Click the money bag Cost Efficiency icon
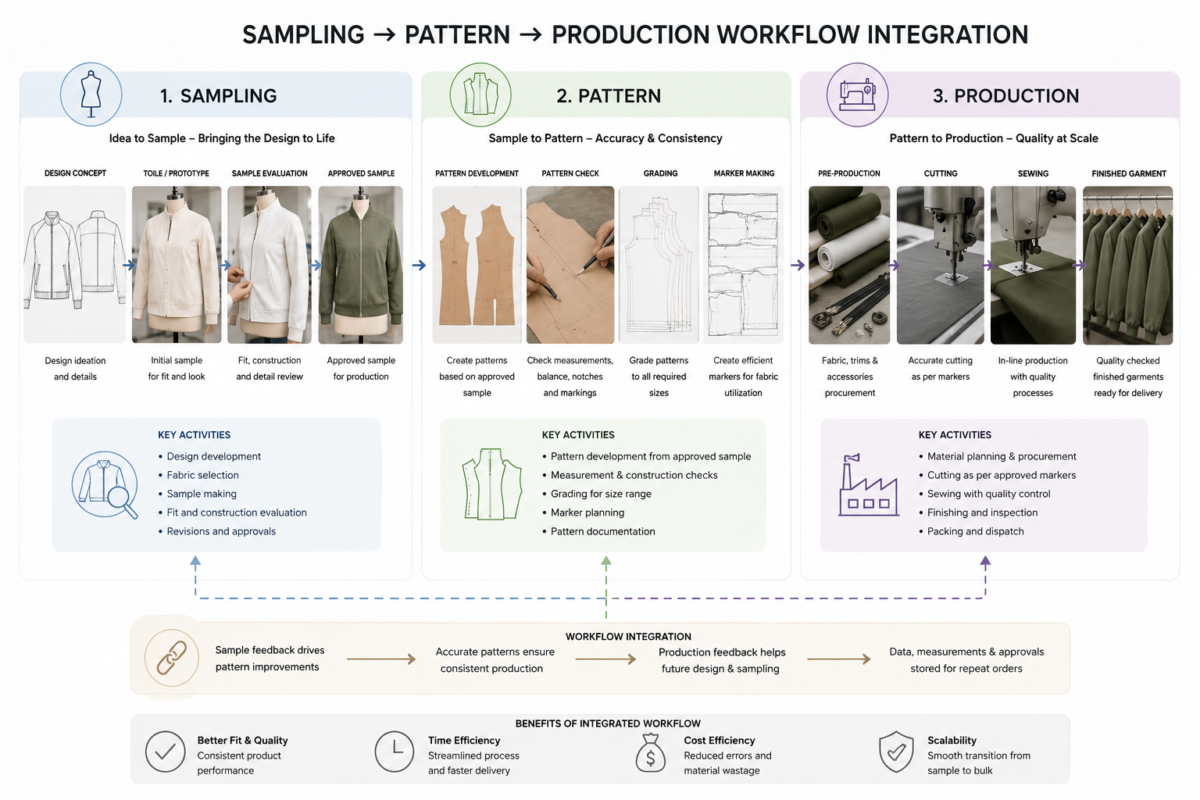The width and height of the screenshot is (1200, 800). tap(651, 751)
